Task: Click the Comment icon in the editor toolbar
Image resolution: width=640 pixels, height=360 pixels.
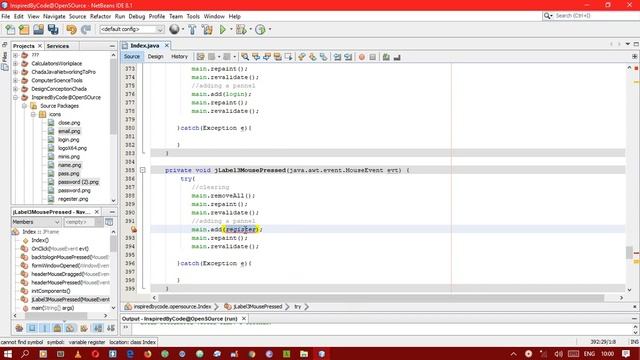Action: pyautogui.click(x=386, y=57)
